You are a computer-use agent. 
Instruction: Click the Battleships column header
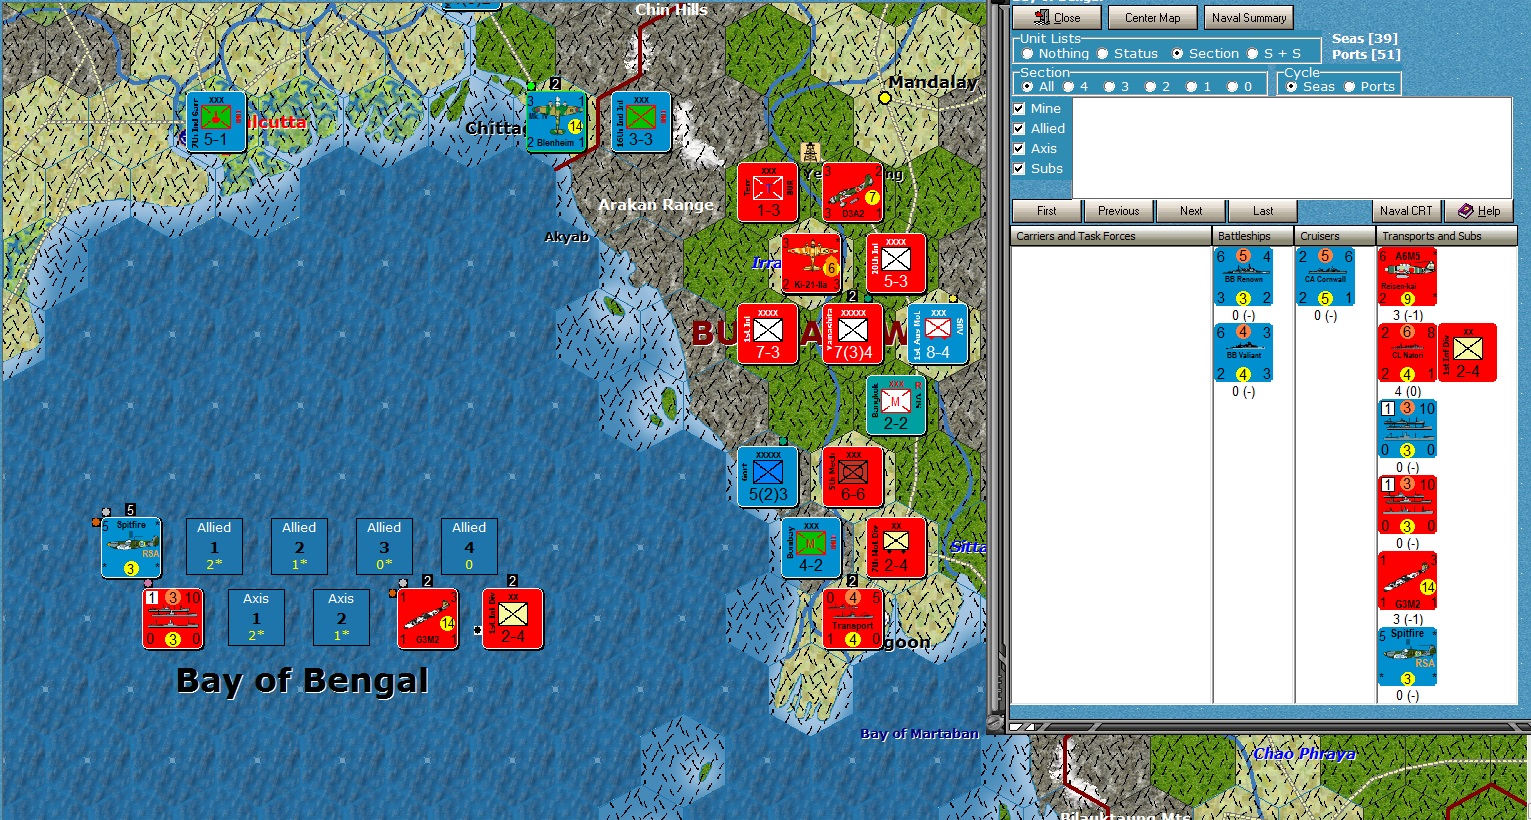1253,236
